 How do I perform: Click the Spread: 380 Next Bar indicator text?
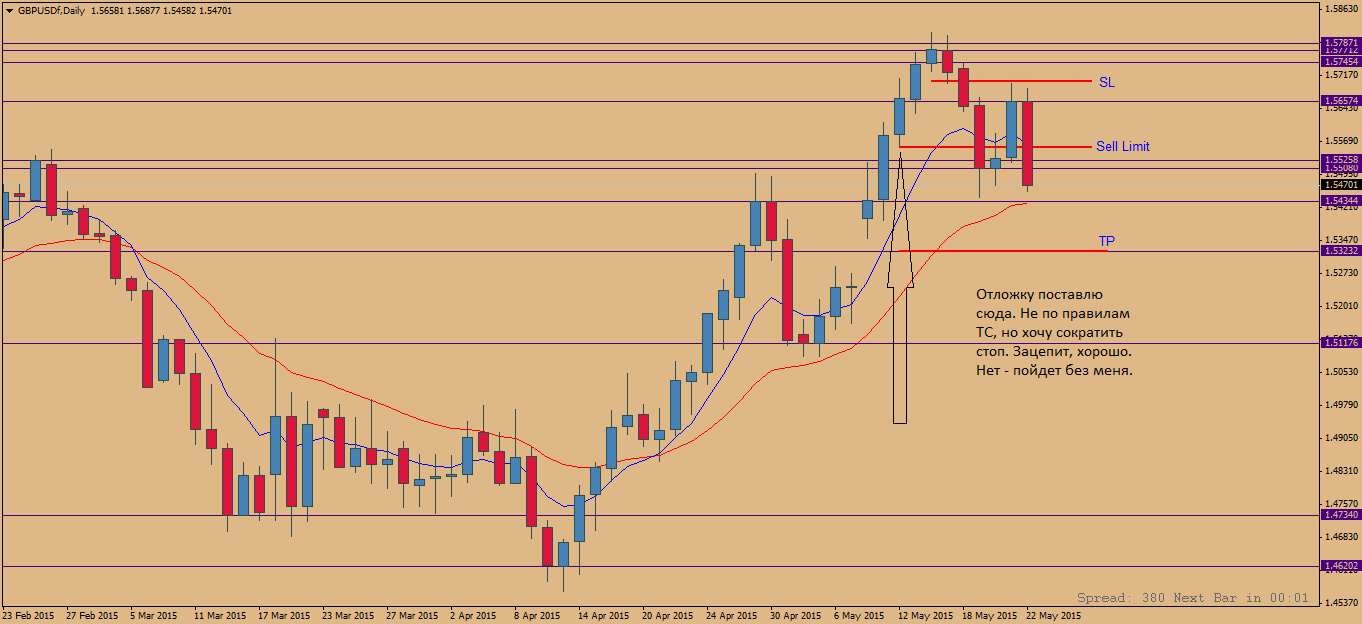[x=1192, y=597]
